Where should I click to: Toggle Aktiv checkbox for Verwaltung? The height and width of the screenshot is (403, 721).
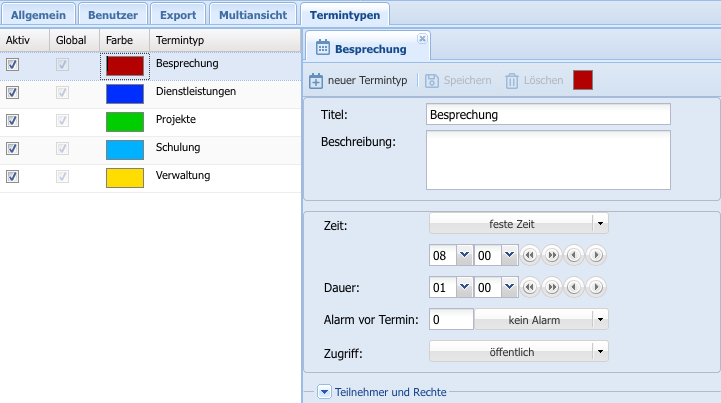tap(13, 177)
